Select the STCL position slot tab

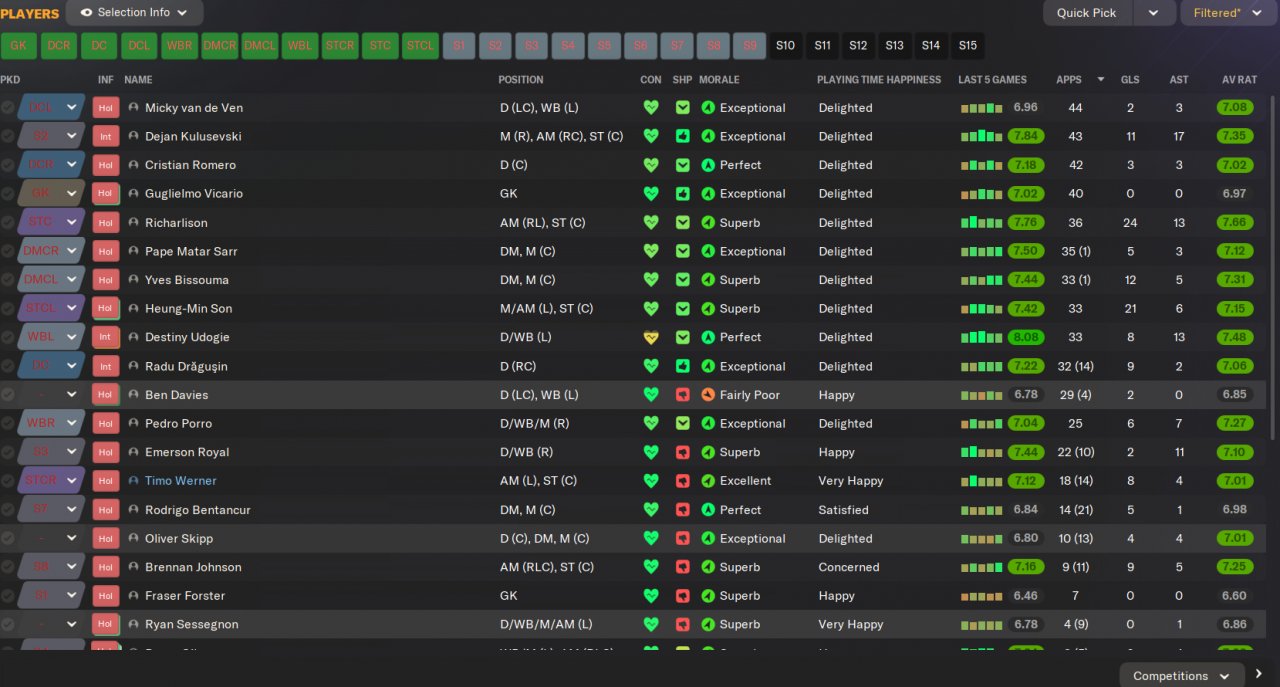coord(420,45)
